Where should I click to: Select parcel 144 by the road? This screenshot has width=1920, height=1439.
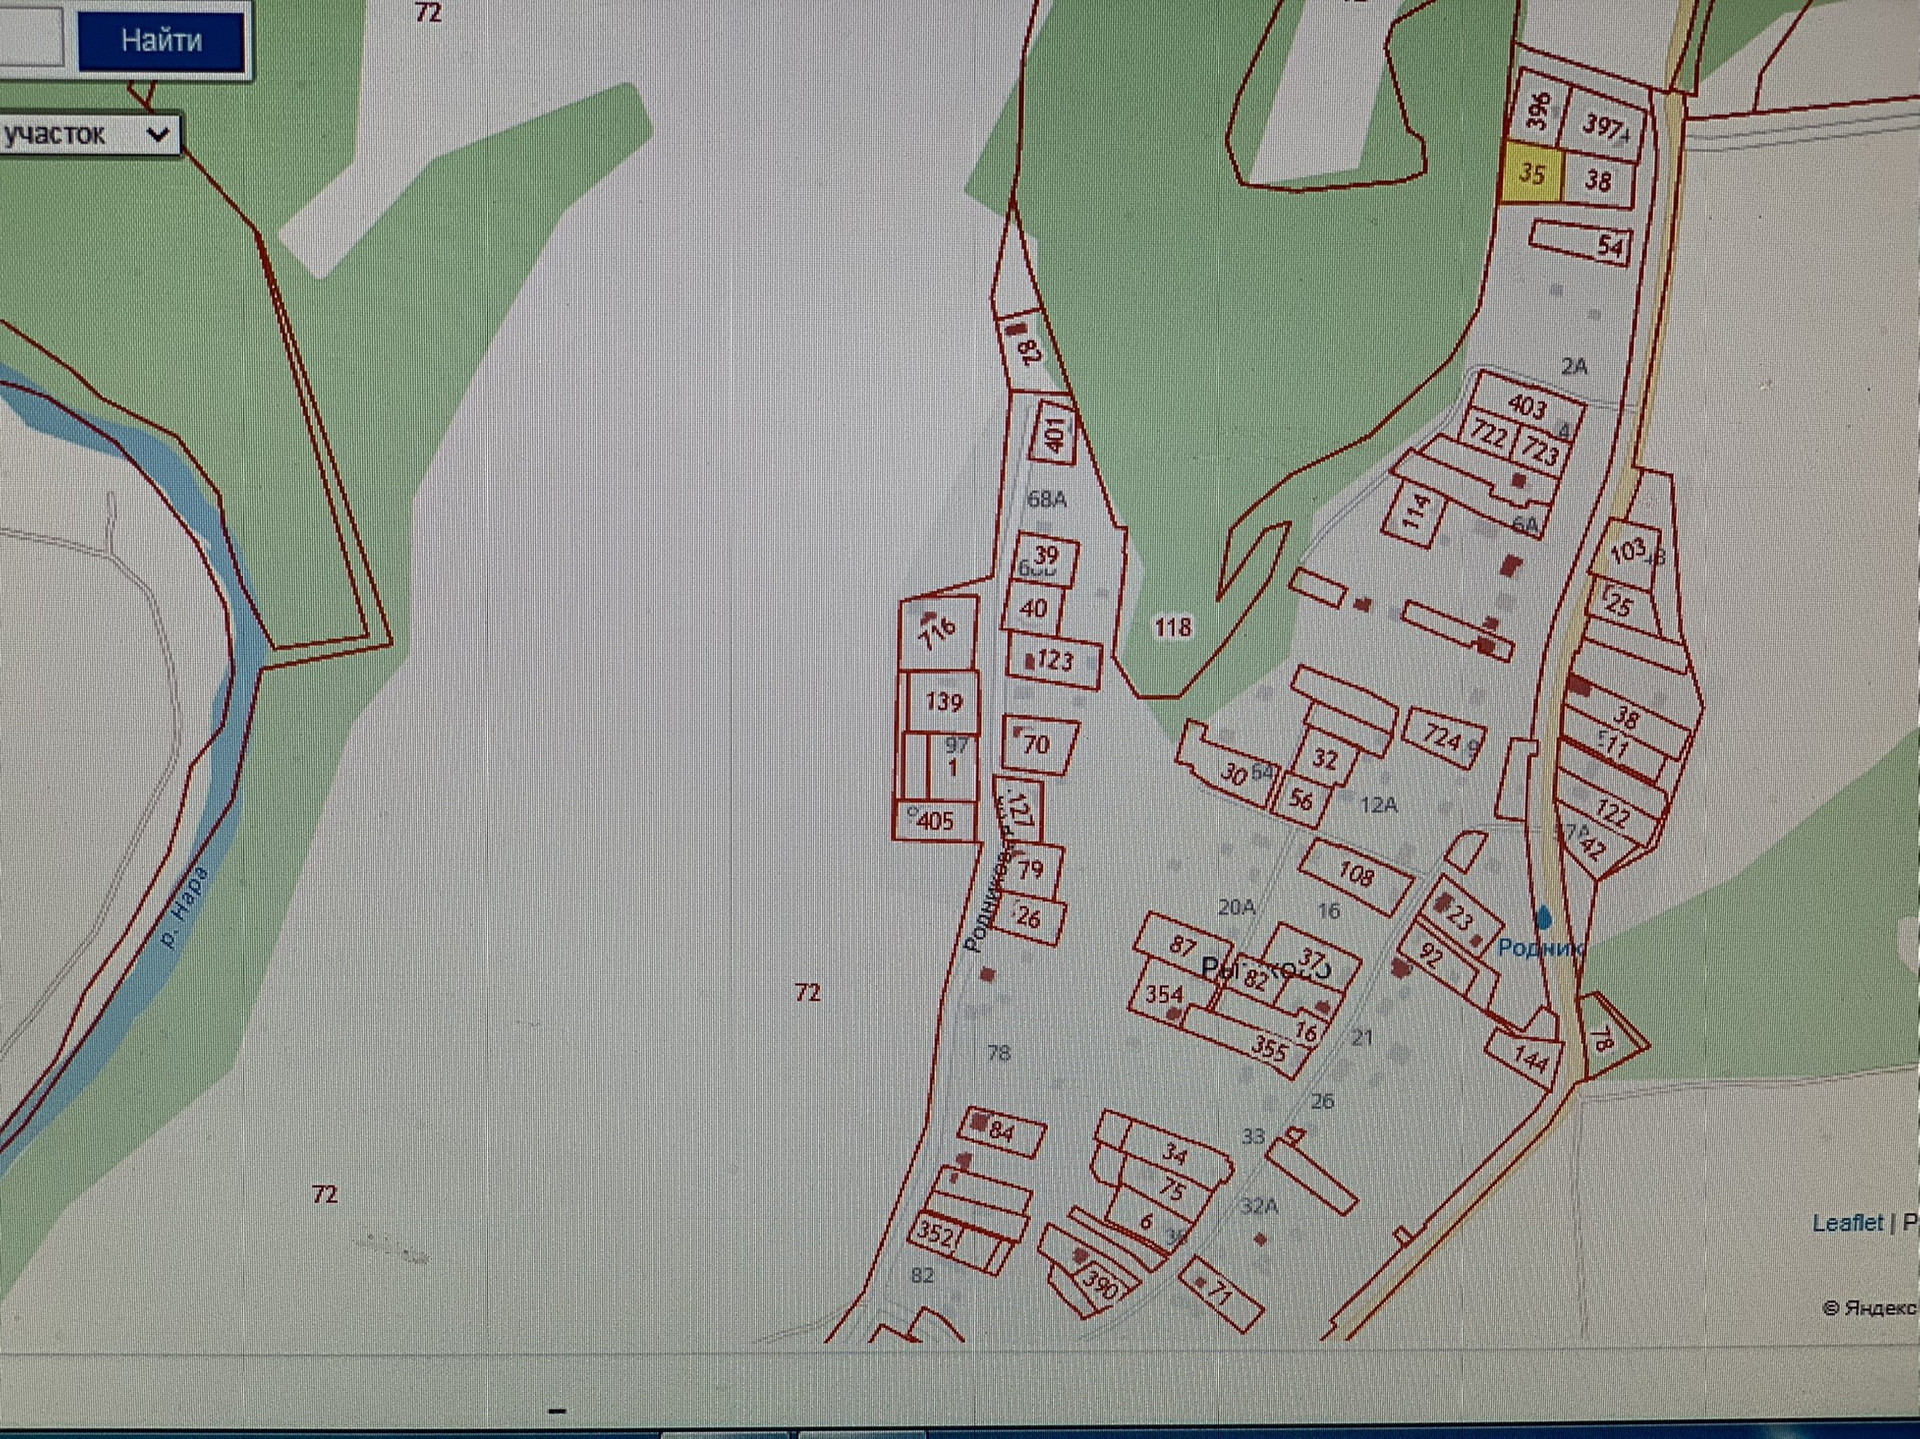coord(1529,1058)
